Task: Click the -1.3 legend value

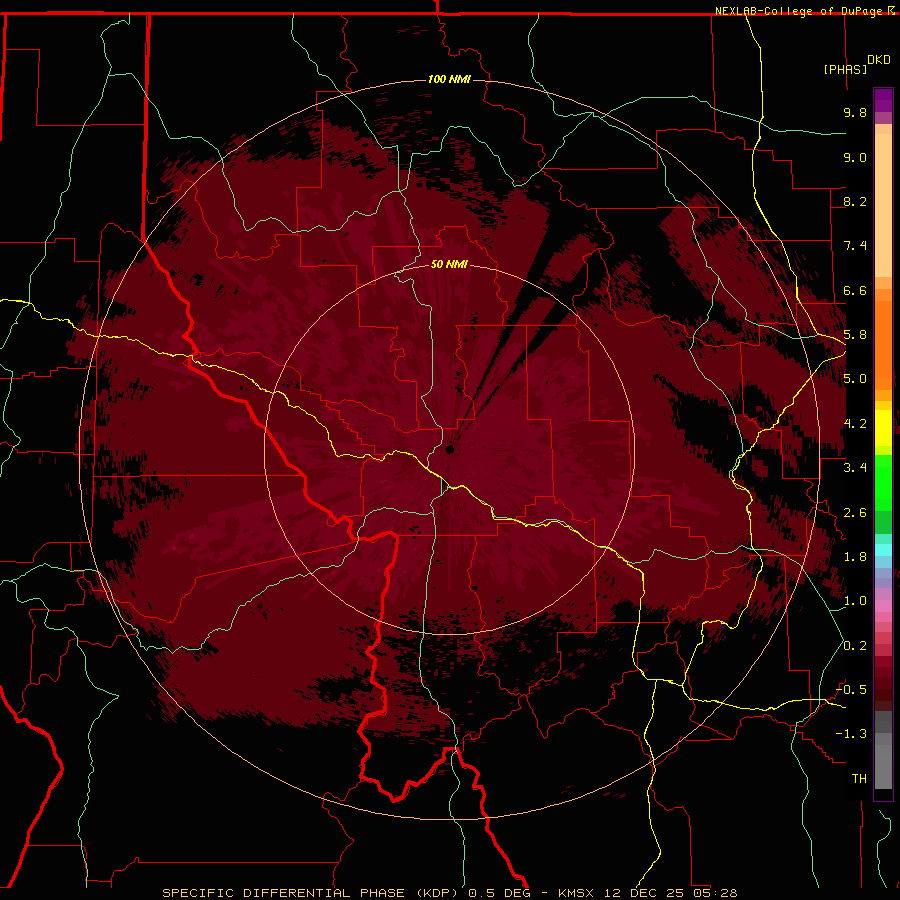Action: (851, 734)
